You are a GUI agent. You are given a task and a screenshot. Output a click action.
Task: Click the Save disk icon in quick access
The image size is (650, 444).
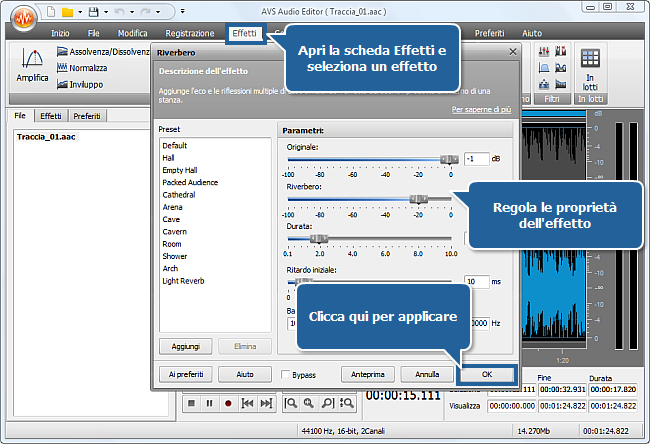(94, 12)
